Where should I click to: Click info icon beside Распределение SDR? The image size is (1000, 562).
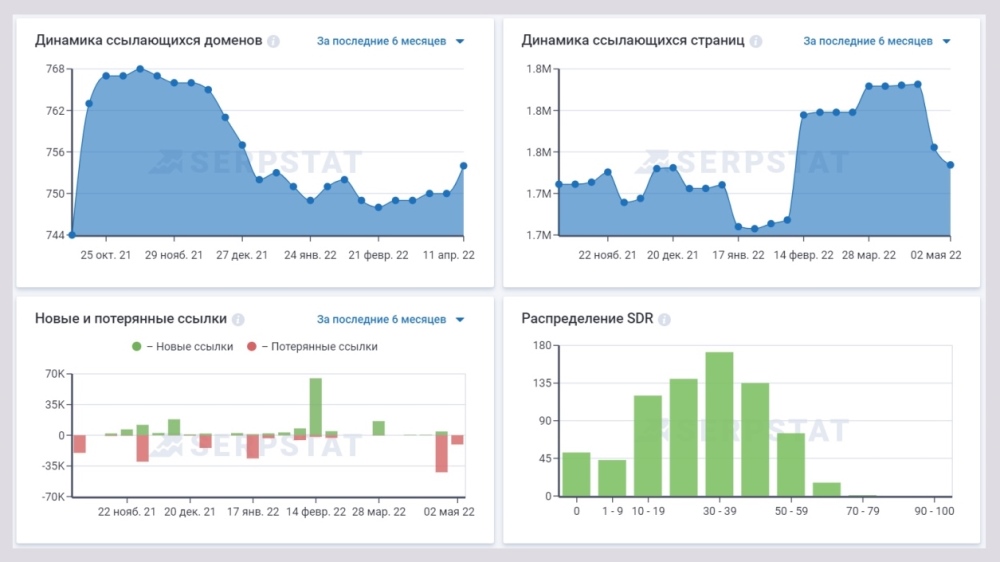tap(664, 320)
